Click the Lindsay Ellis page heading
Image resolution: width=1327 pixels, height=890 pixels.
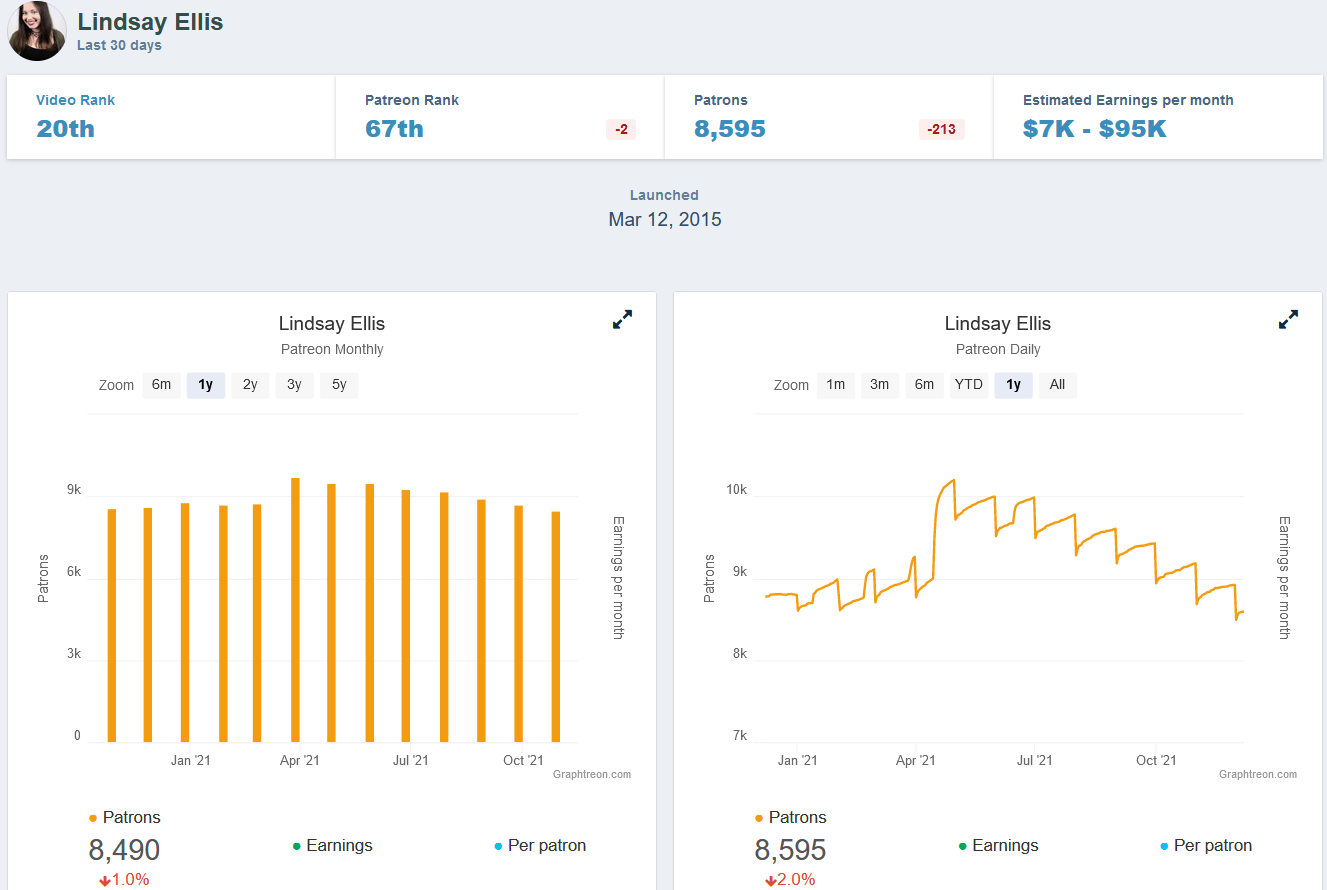[x=150, y=22]
